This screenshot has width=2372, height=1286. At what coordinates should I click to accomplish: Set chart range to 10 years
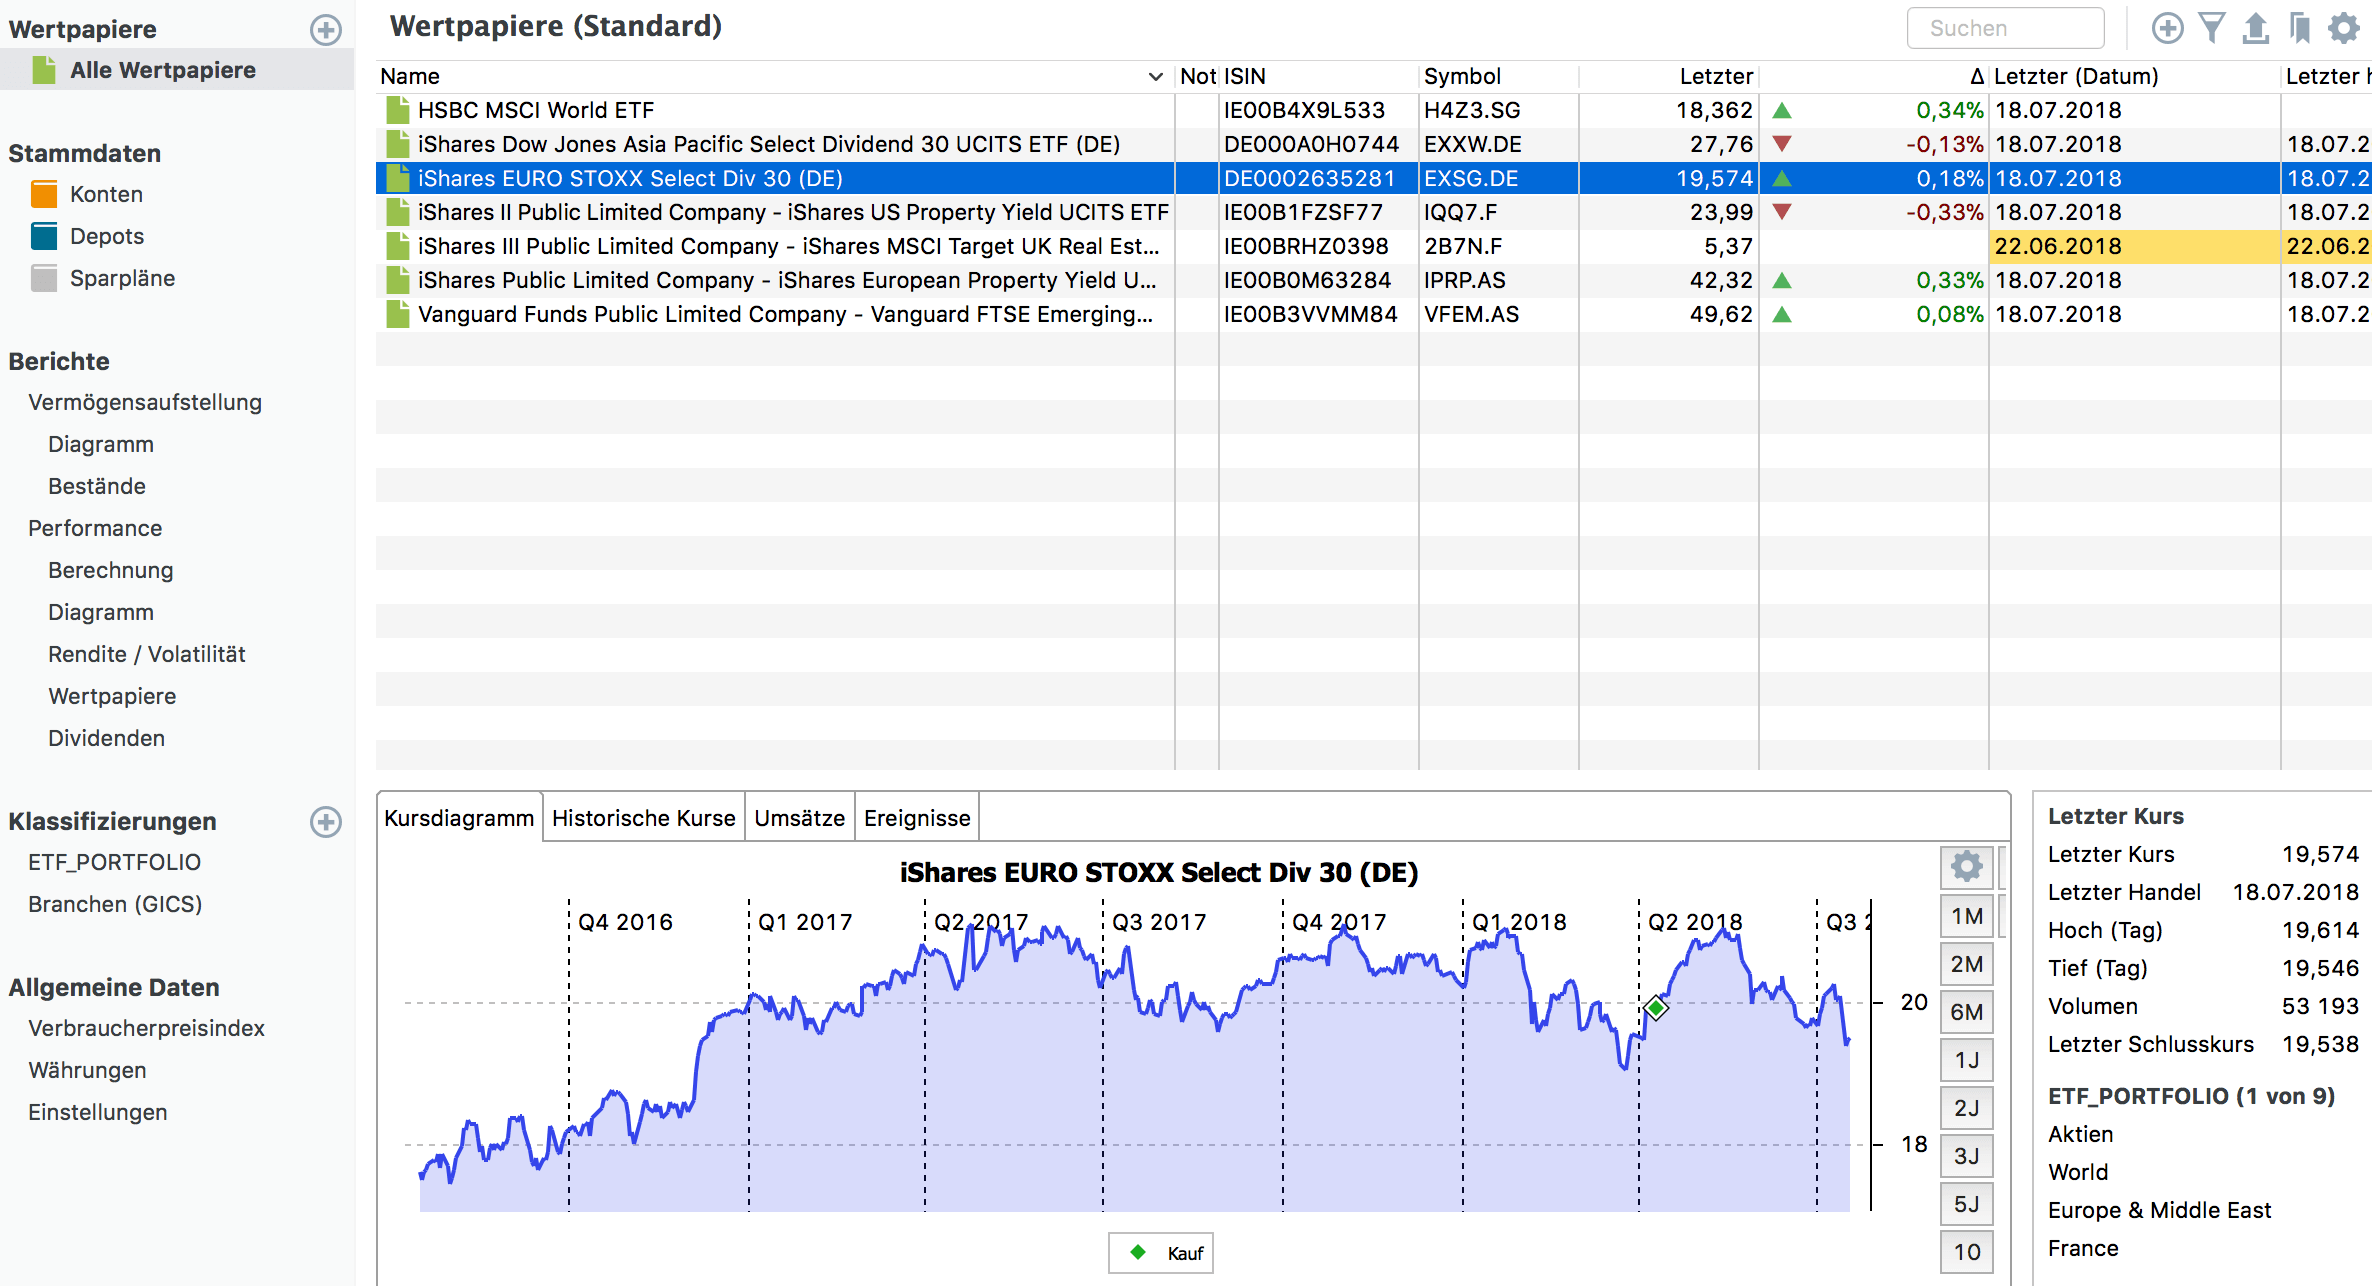1966,1252
